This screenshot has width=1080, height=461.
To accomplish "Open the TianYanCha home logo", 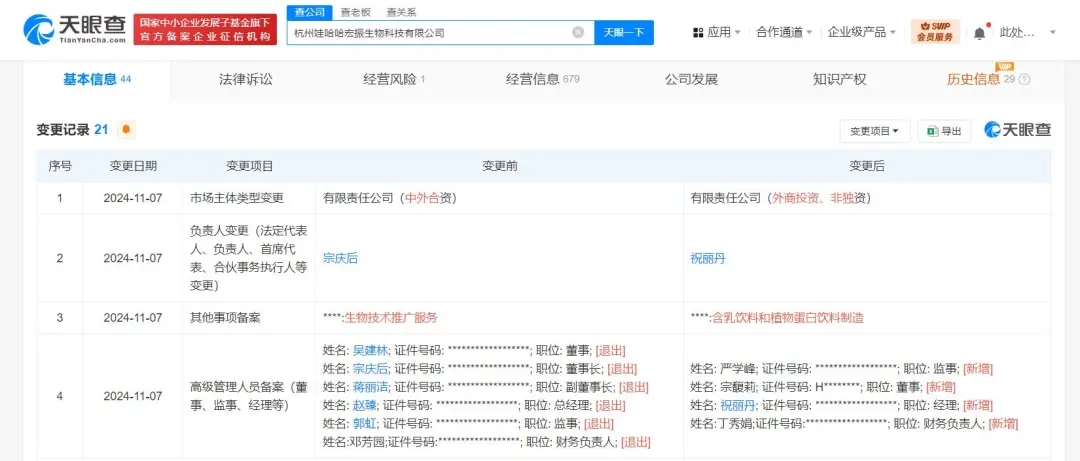I will coord(74,30).
